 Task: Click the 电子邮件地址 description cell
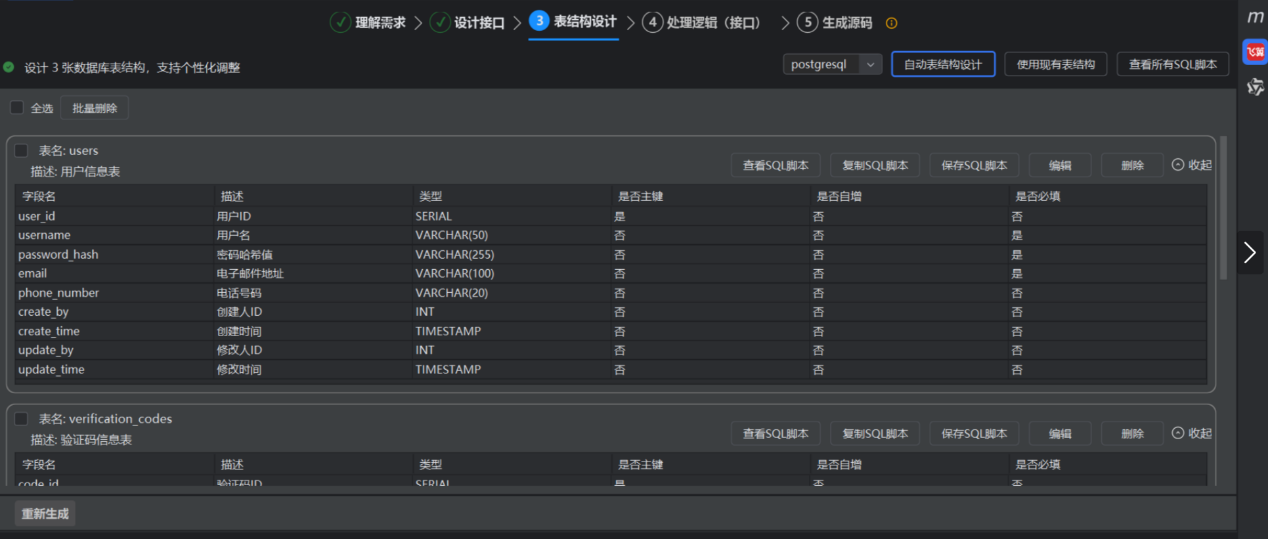tap(312, 273)
